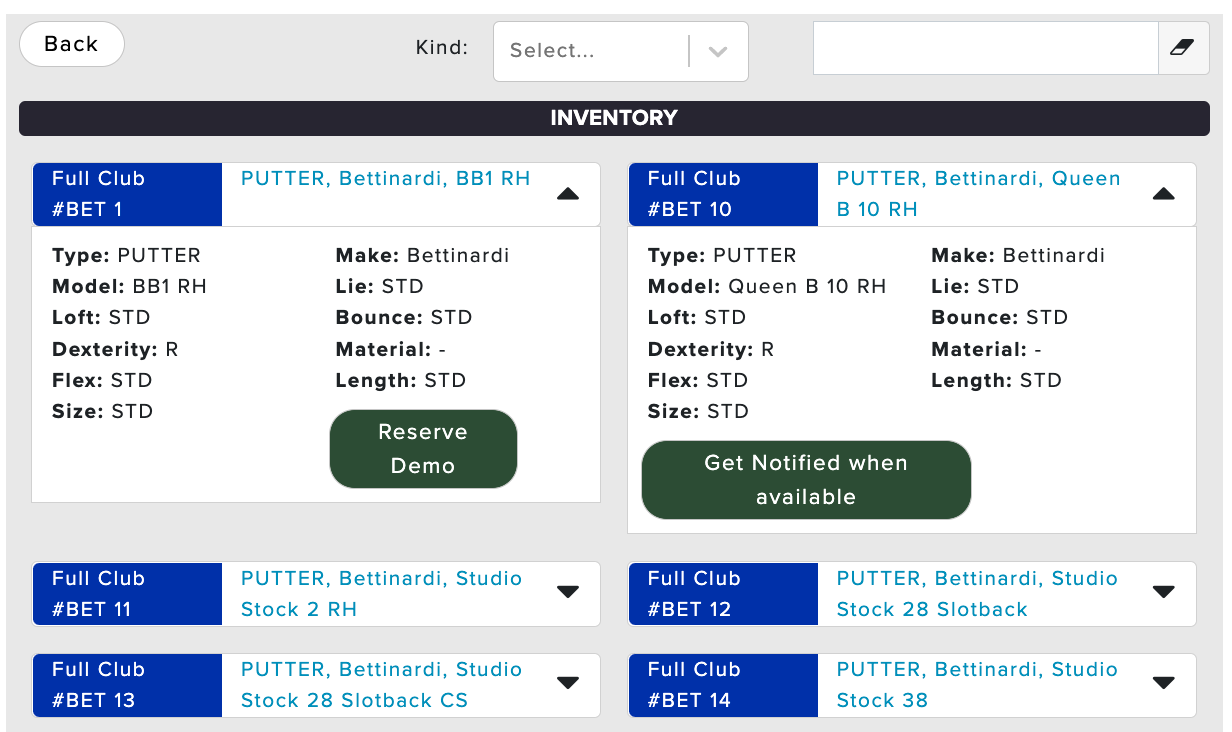Click the INVENTORY header bar

(614, 118)
